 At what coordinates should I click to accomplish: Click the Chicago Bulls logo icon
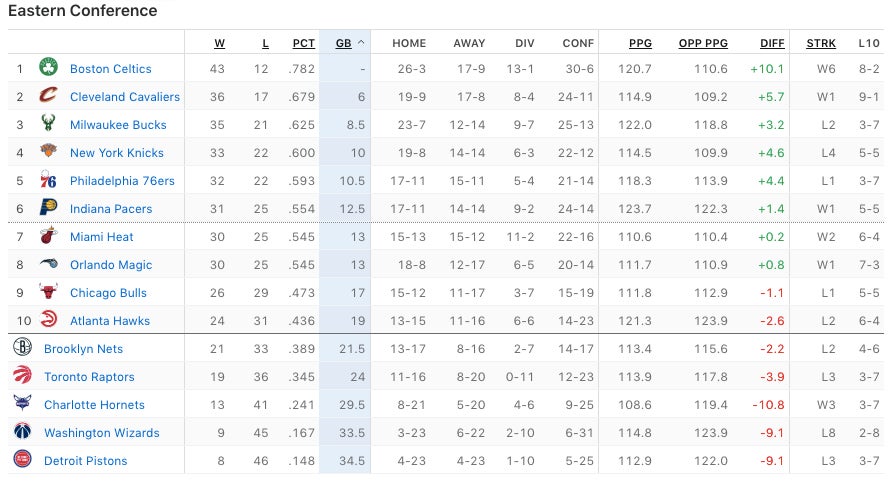click(48, 293)
